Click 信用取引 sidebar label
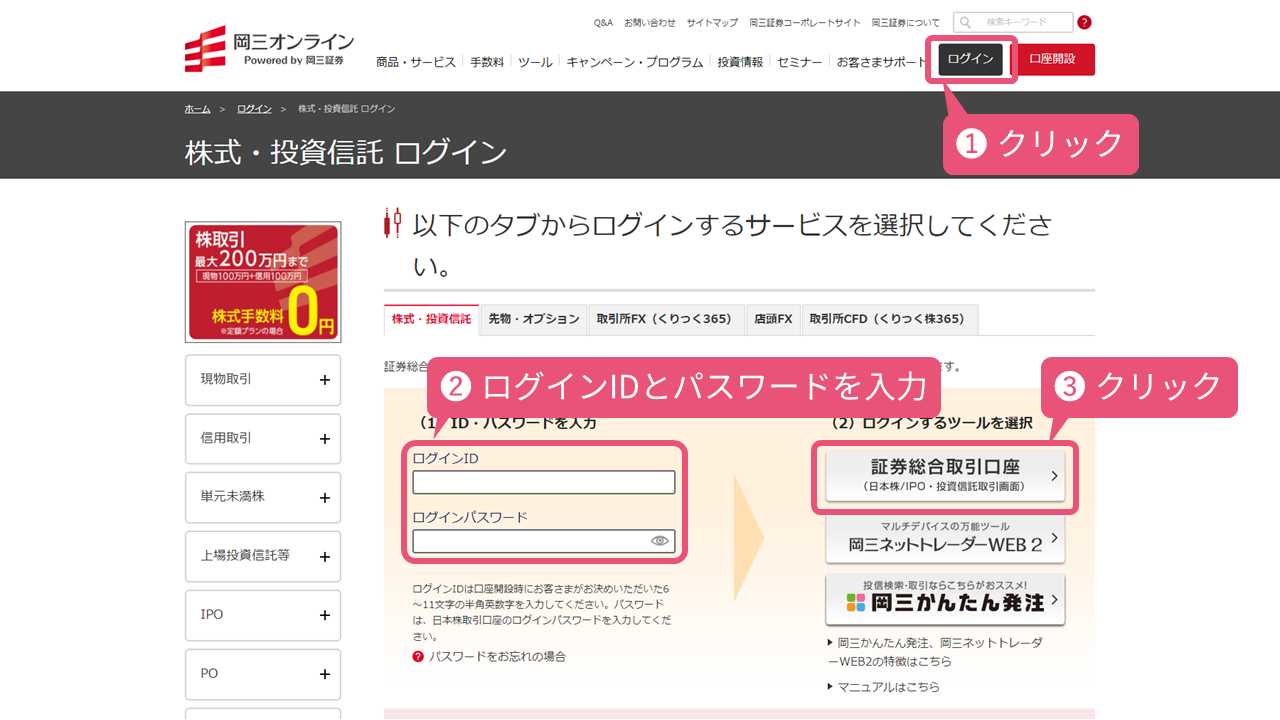The image size is (1280, 720). coord(227,438)
